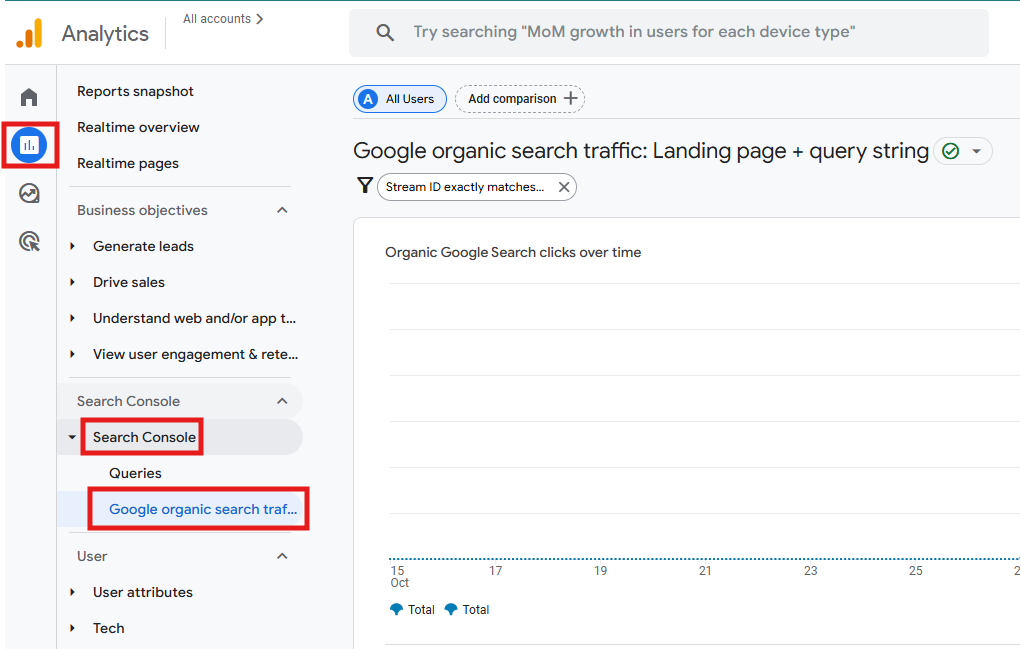The image size is (1020, 649).
Task: Click the Analytics product name
Action: click(x=105, y=34)
